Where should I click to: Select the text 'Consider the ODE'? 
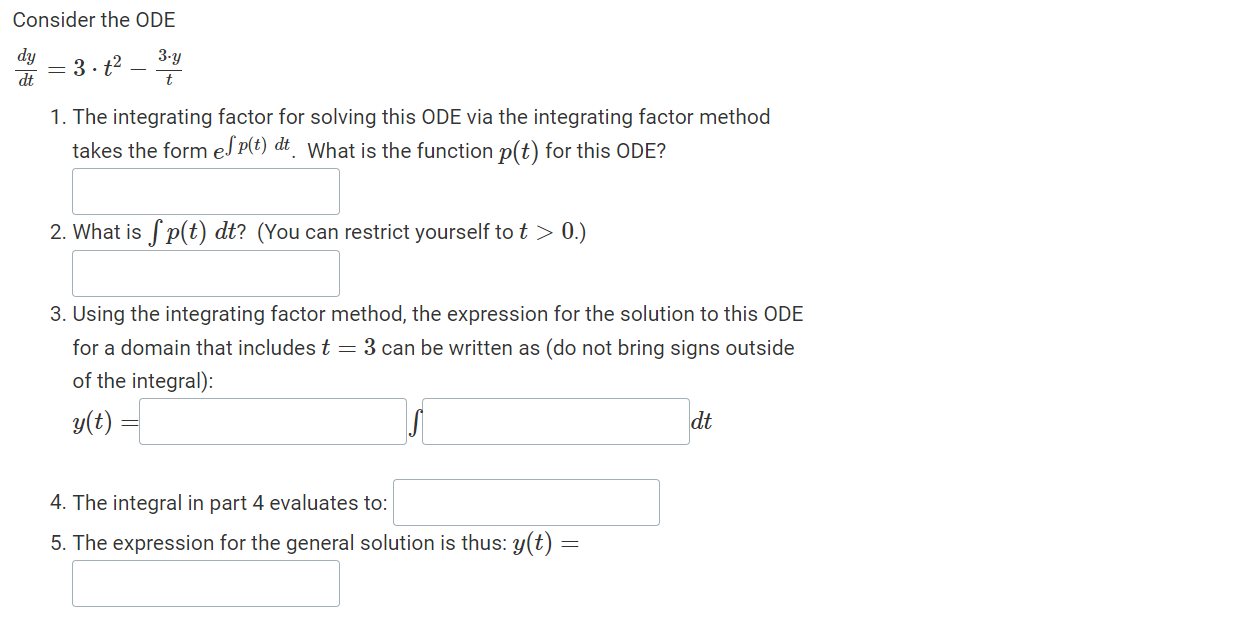[x=94, y=19]
